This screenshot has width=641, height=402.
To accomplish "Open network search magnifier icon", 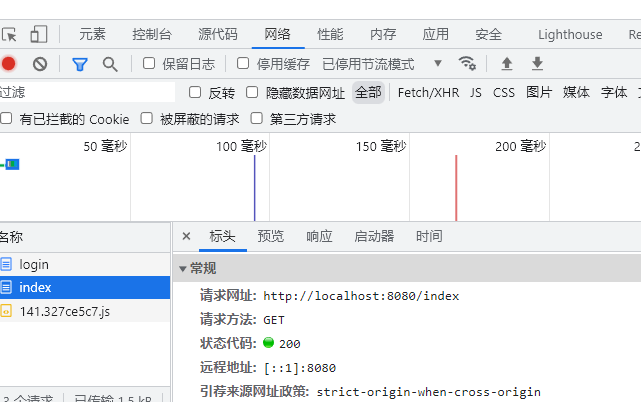I will 110,64.
